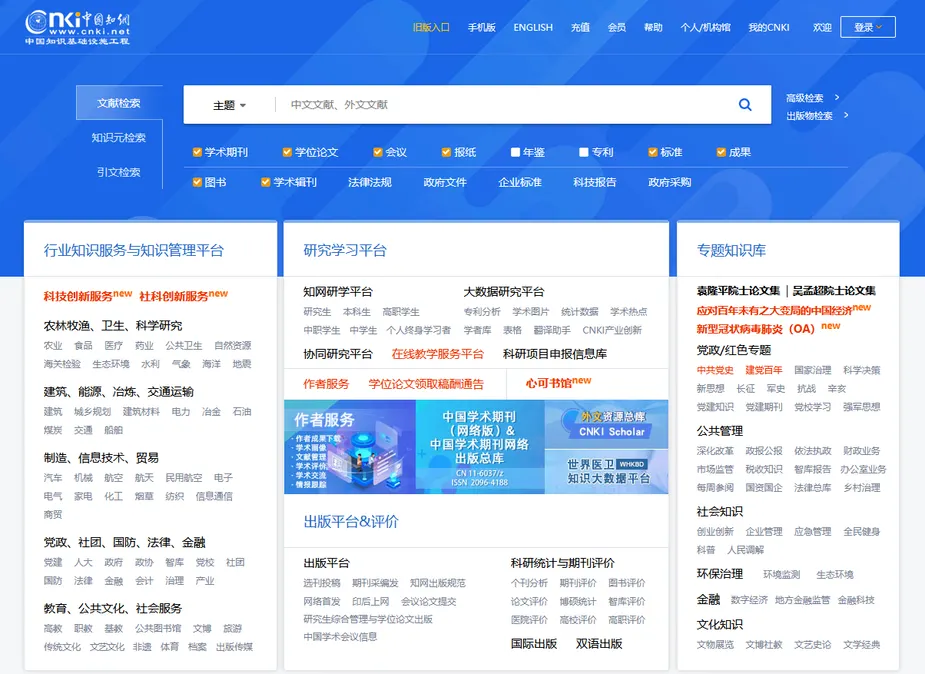The height and width of the screenshot is (674, 925).
Task: Click the search magnifier icon
Action: coord(745,104)
